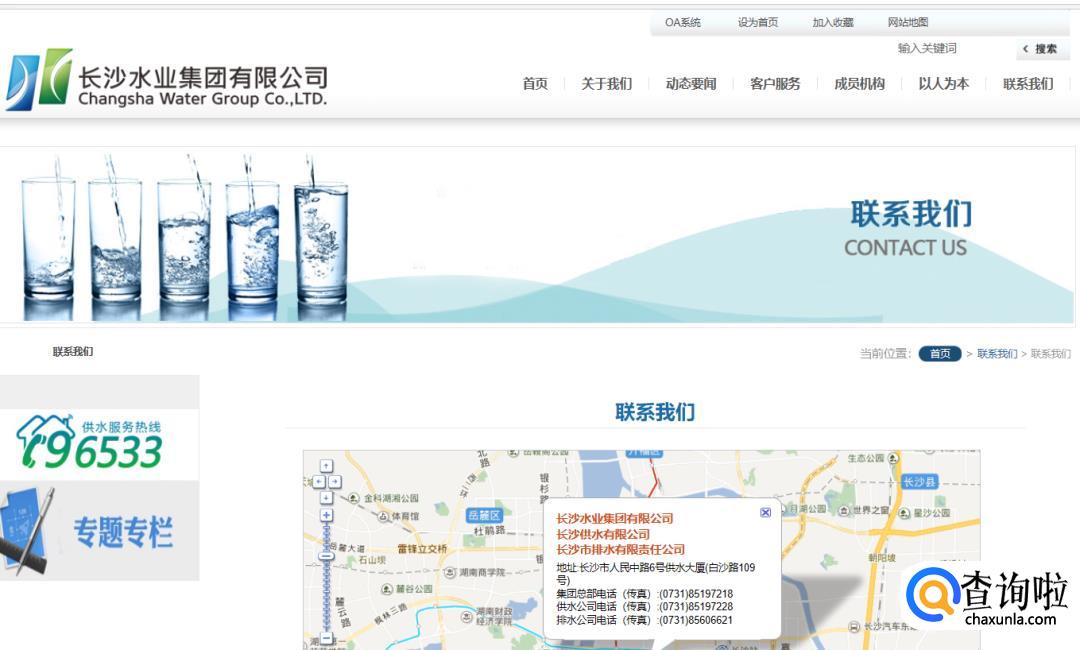
Task: Click the CONTACT US banner text
Action: [906, 248]
